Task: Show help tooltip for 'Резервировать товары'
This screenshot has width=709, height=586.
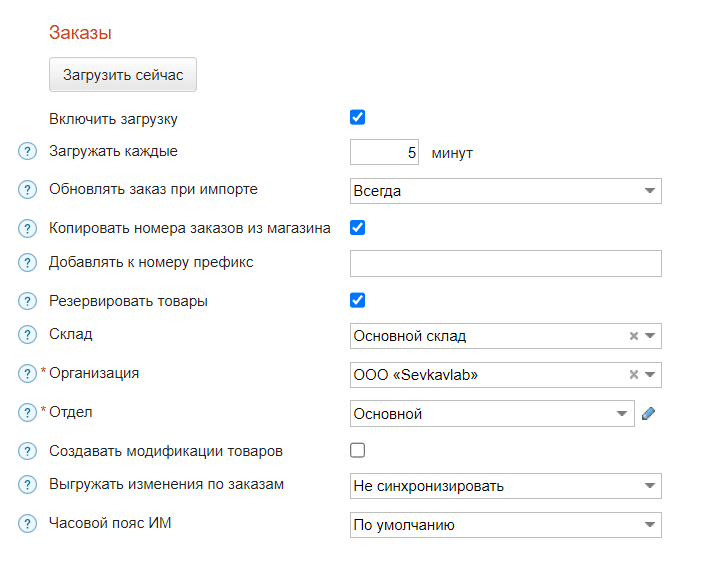Action: tap(27, 301)
